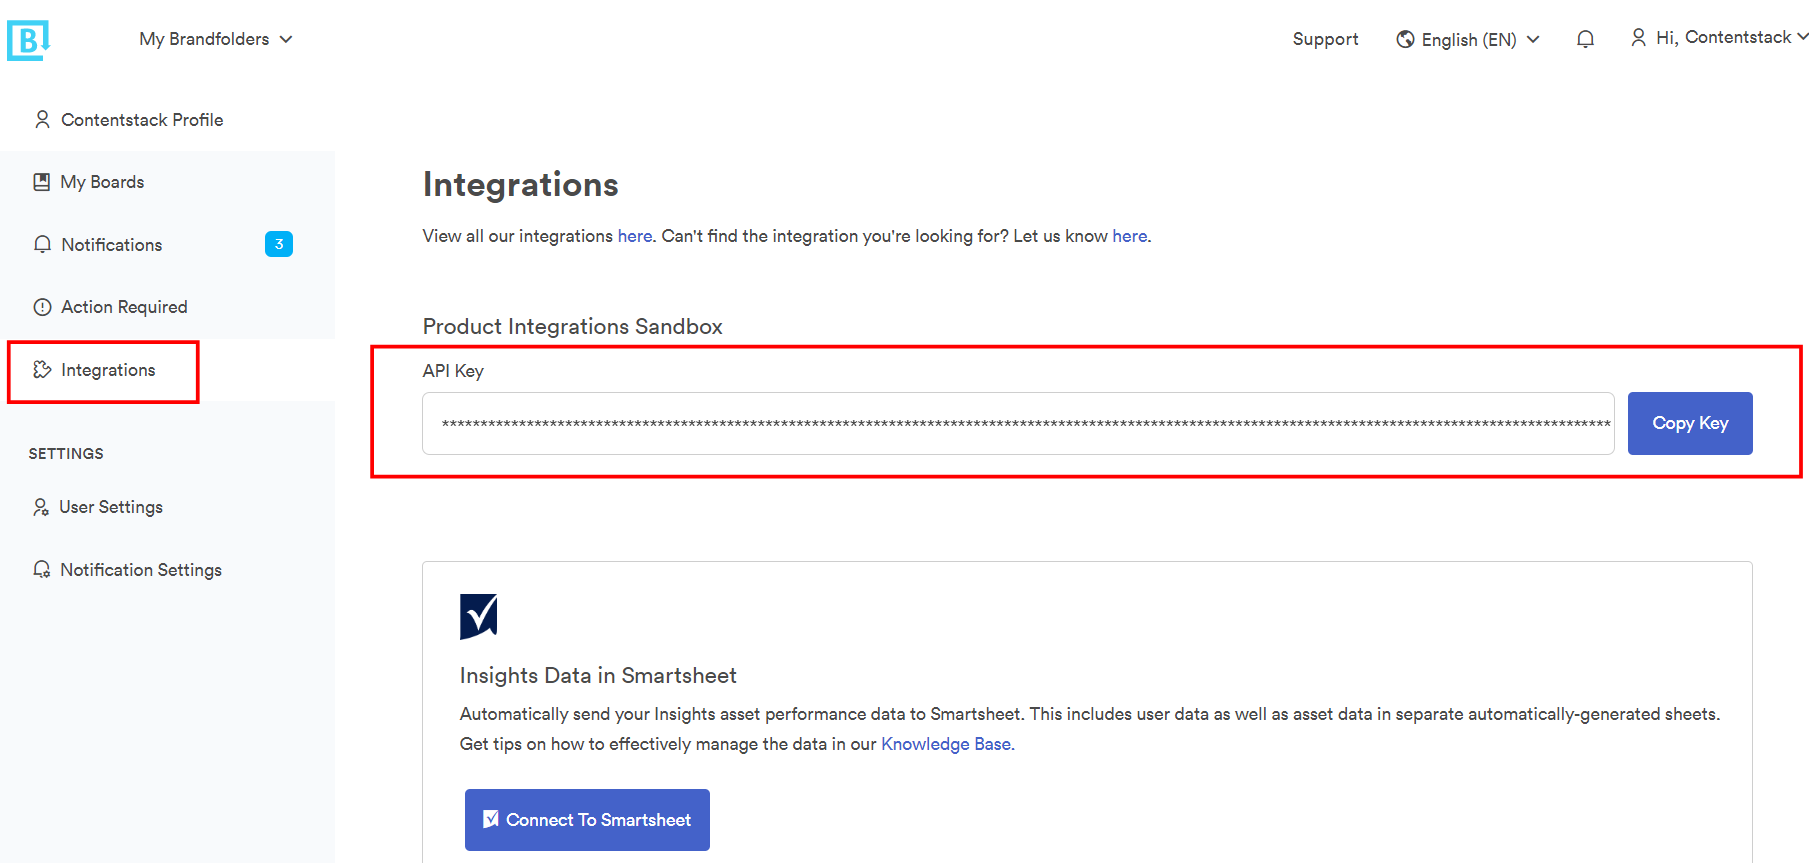Click the Brandfolder logo icon
This screenshot has height=863, width=1809.
pyautogui.click(x=28, y=40)
